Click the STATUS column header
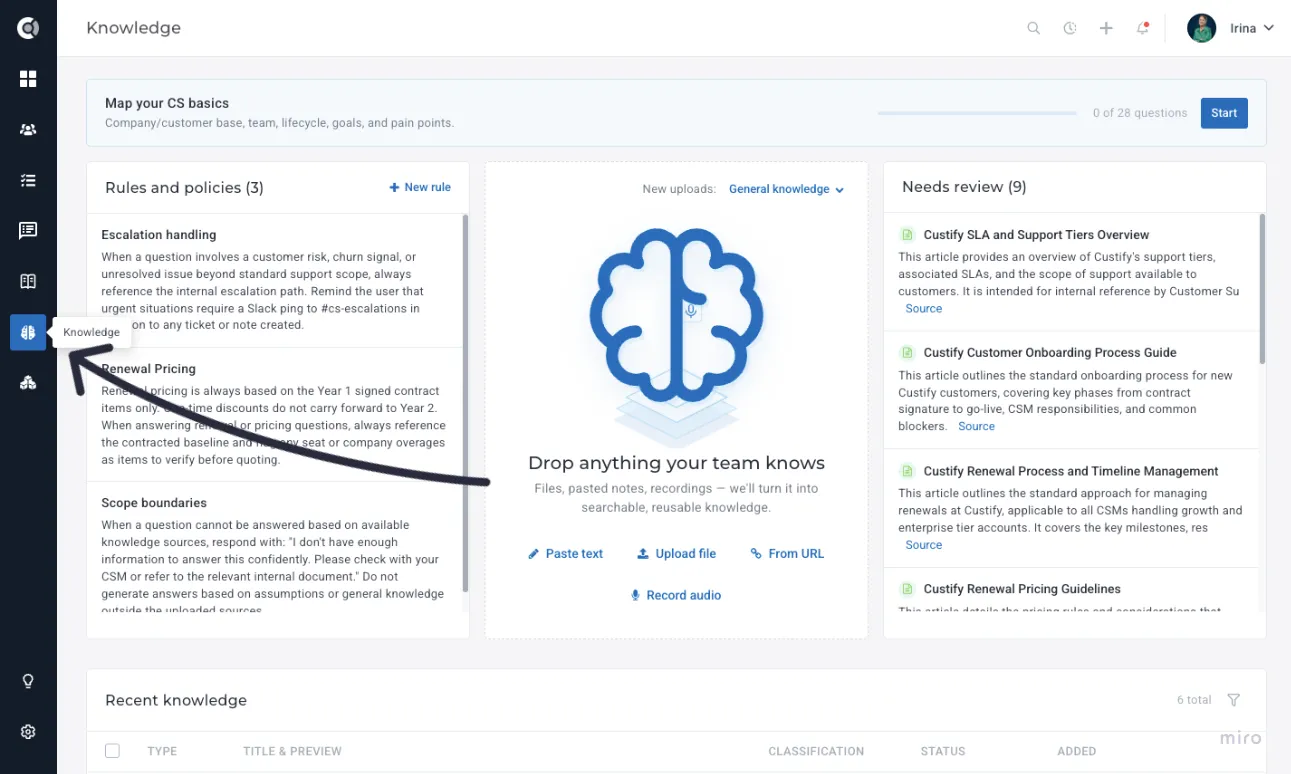Screen dimensions: 1291x774 (943, 751)
